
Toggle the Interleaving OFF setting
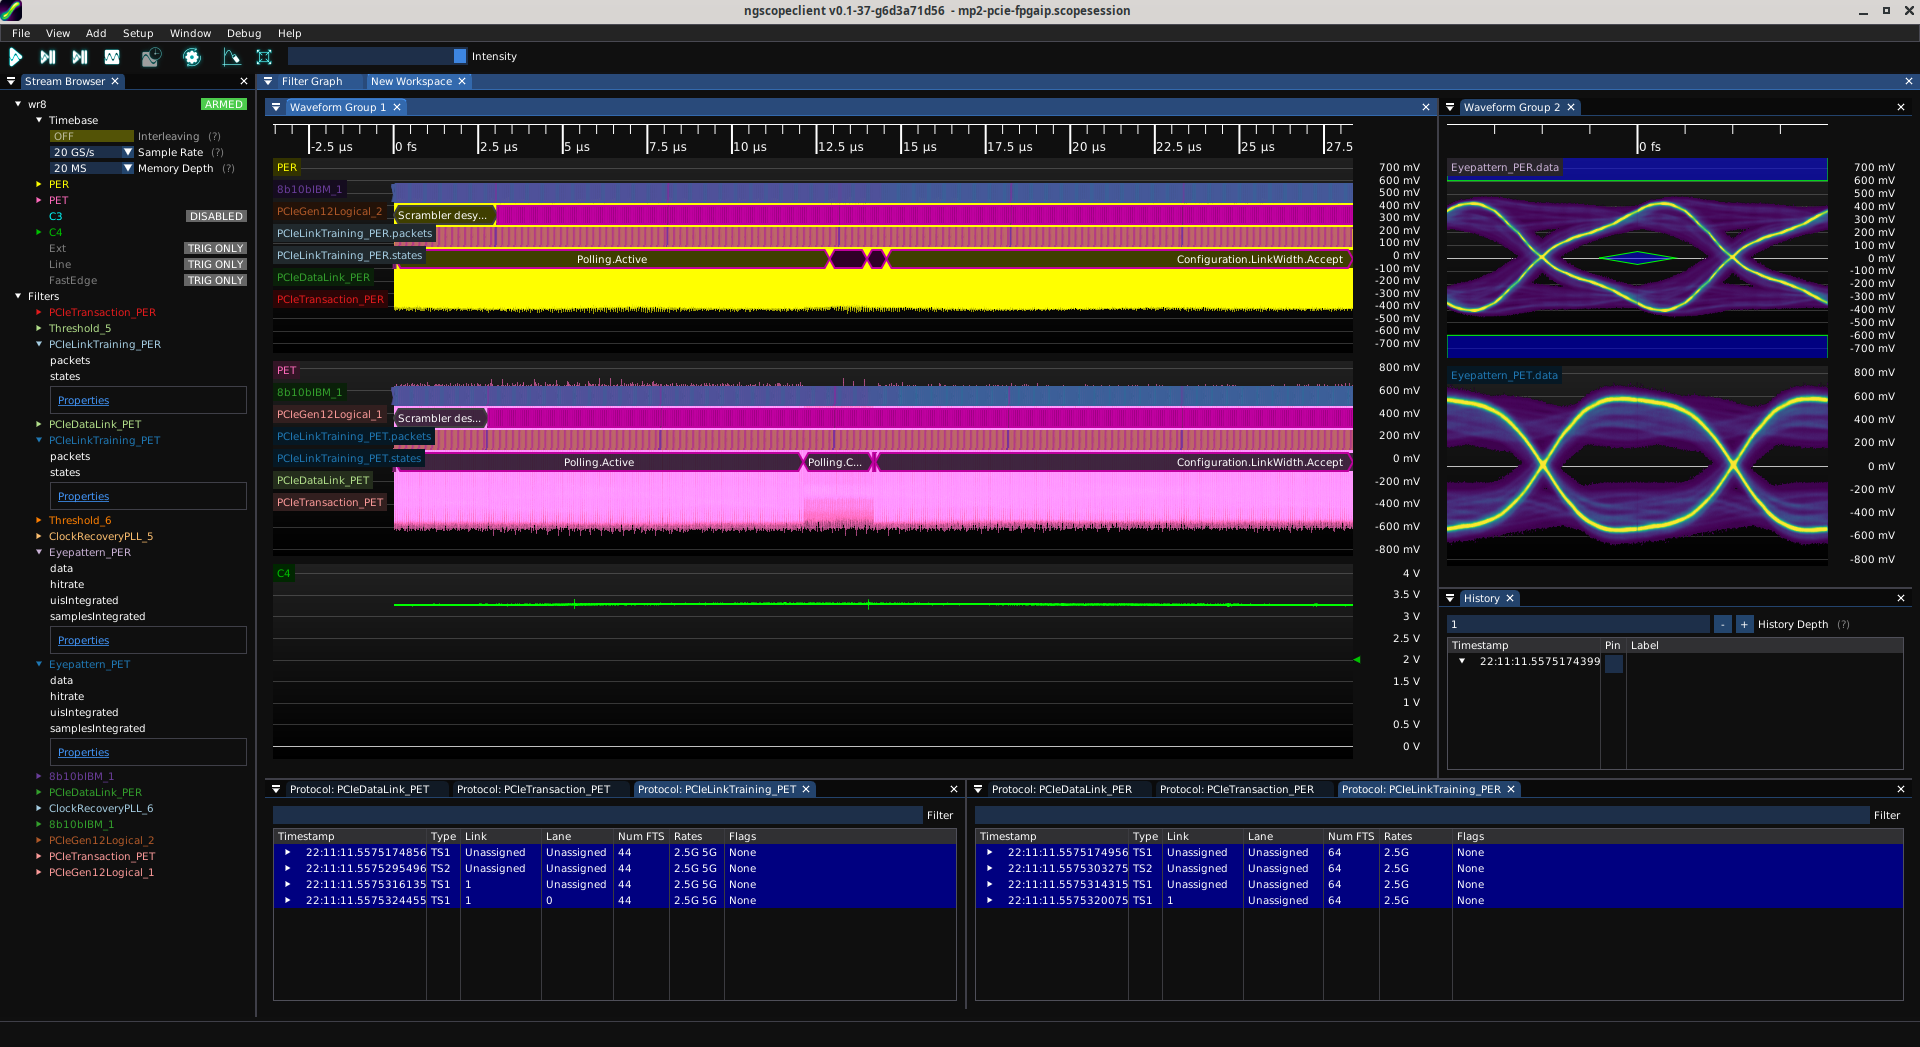click(91, 136)
